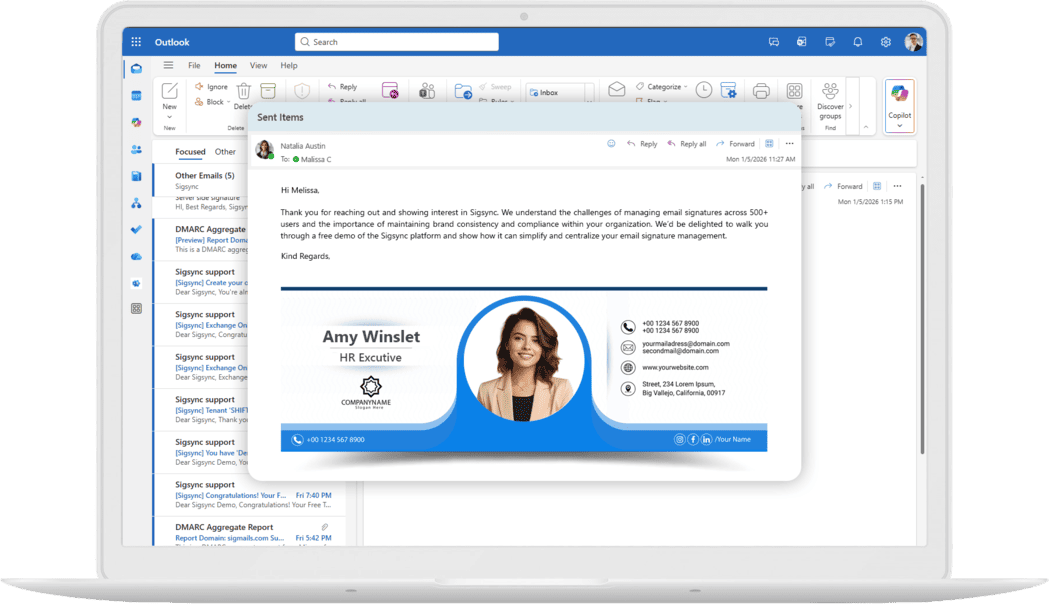Viewport: 1049px width, 604px height.
Task: Click the New mail button
Action: (x=169, y=95)
